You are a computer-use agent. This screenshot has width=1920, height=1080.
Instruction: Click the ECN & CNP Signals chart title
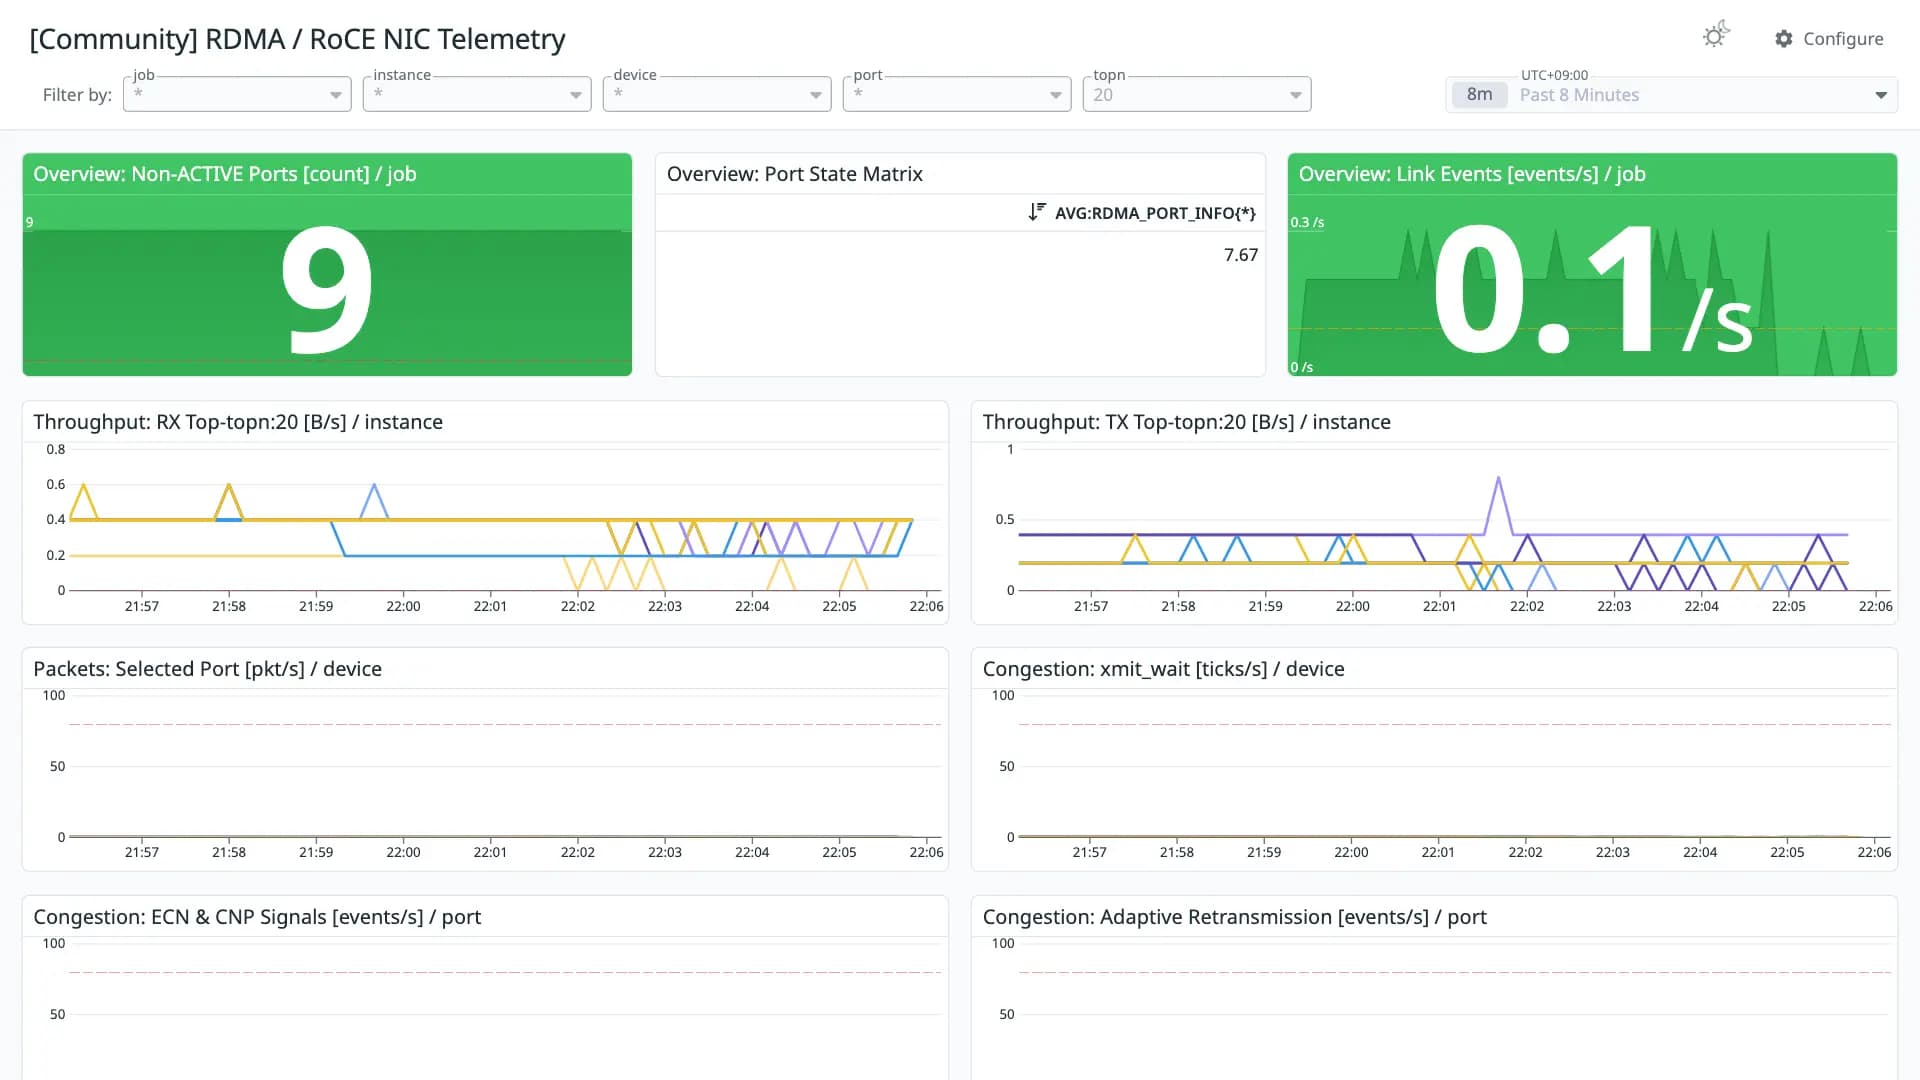(257, 917)
